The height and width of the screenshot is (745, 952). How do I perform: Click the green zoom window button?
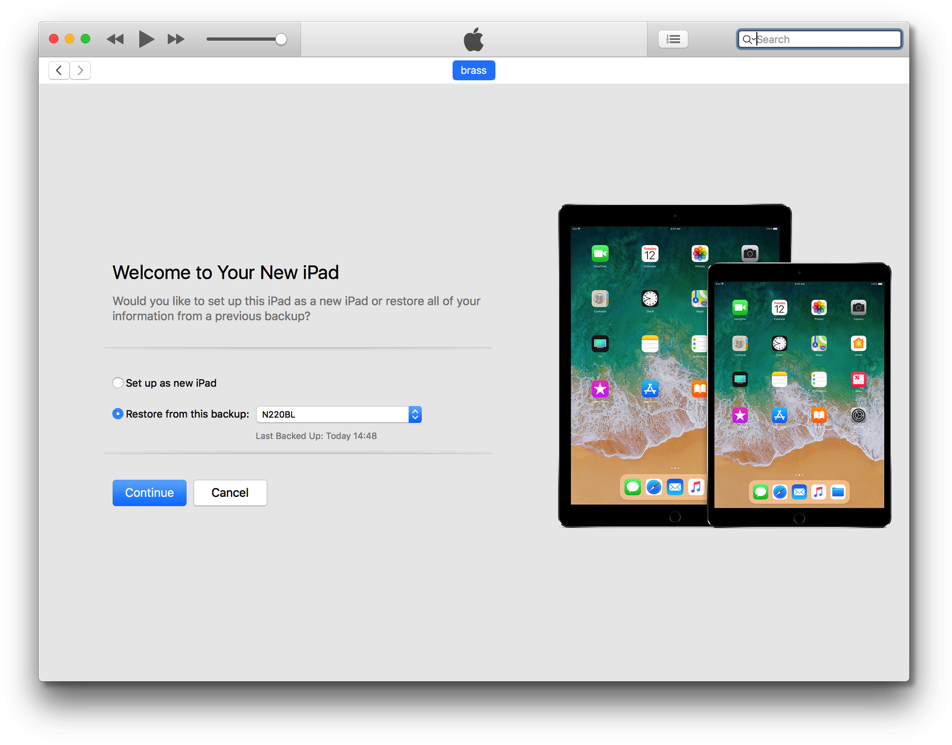tap(86, 39)
